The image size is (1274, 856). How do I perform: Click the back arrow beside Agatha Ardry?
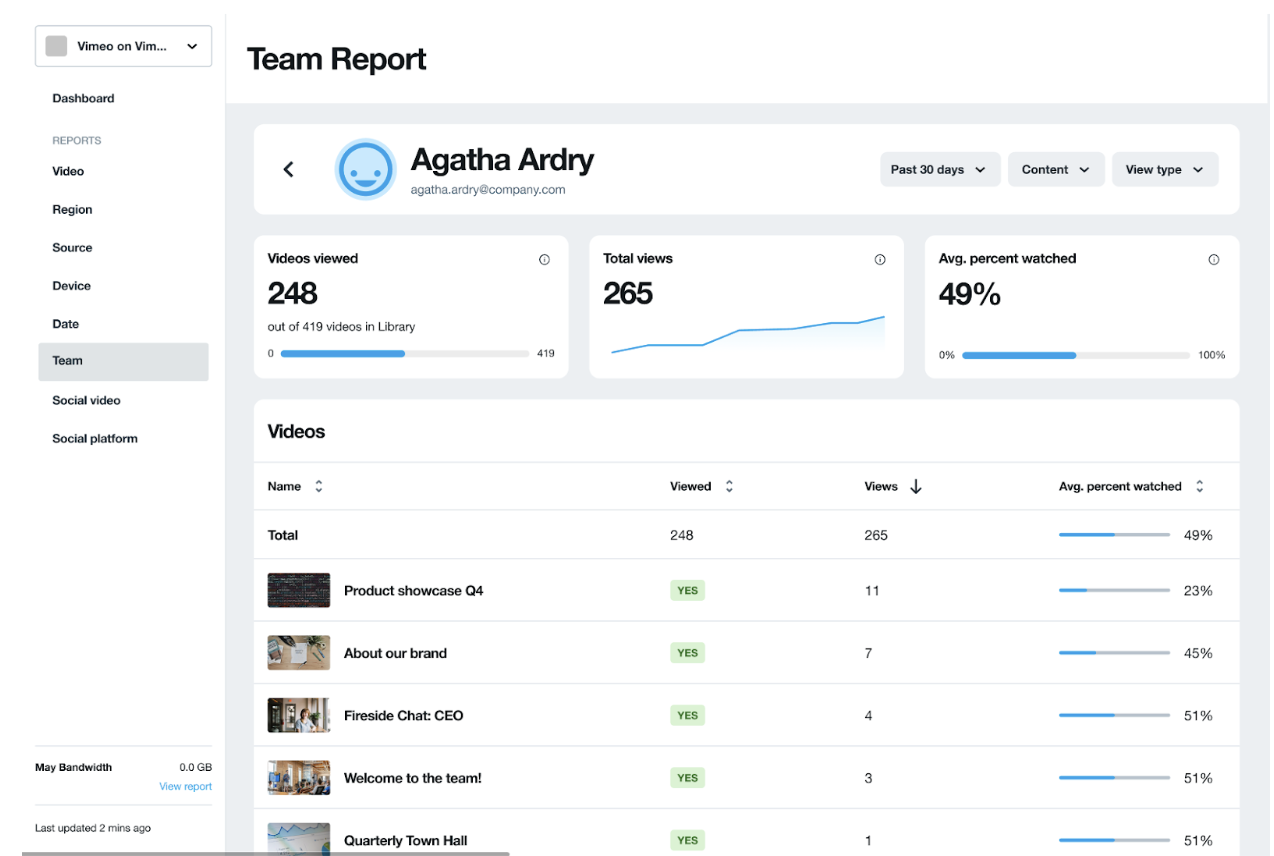point(289,169)
